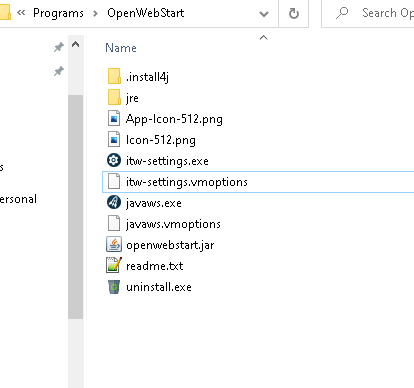Click the uninstall.exe trash bin icon
The image size is (414, 388).
coord(114,287)
